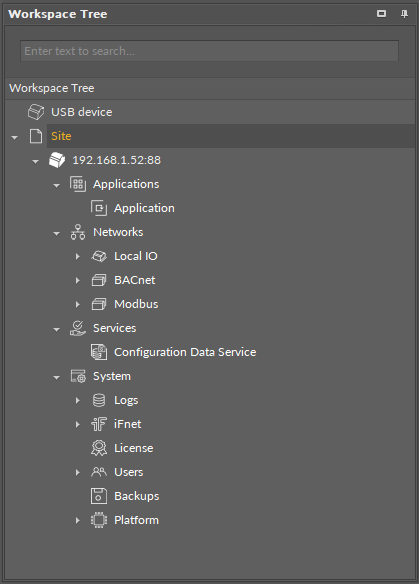
Task: Expand the Users node arrow
Action: click(77, 472)
